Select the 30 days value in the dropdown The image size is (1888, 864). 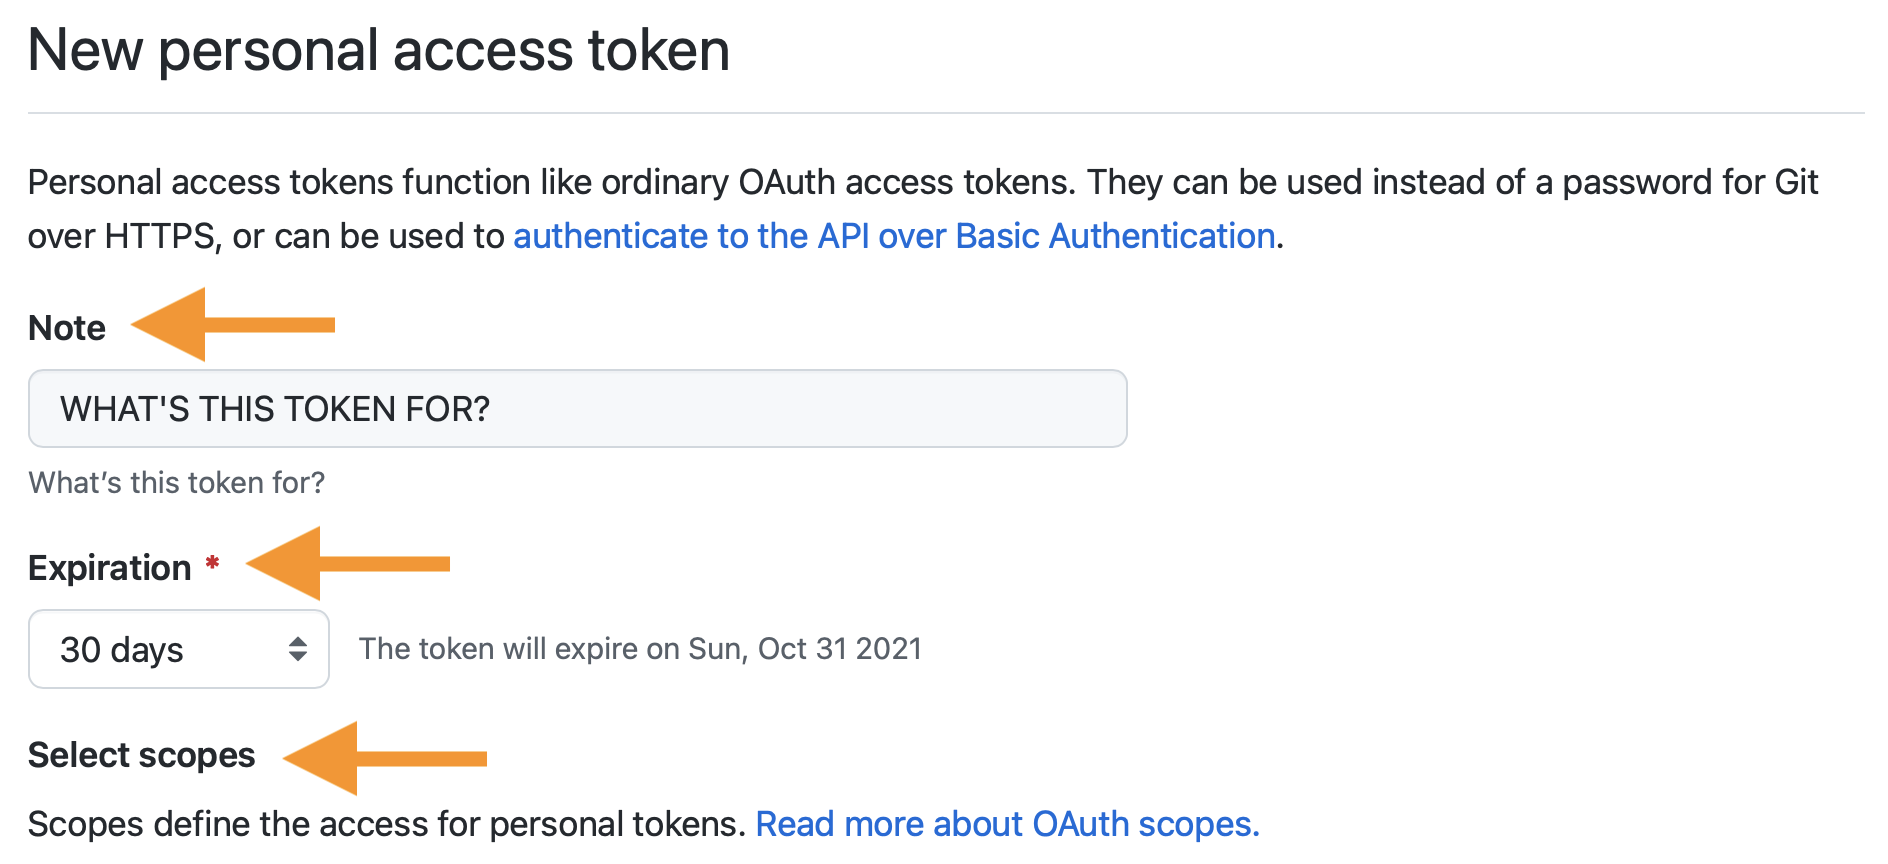click(120, 649)
